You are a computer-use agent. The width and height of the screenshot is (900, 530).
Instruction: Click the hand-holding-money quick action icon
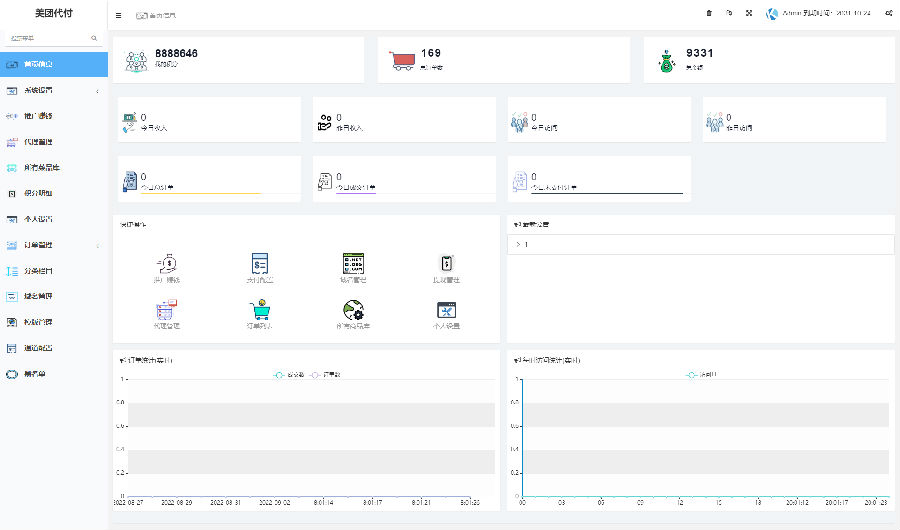coord(167,264)
